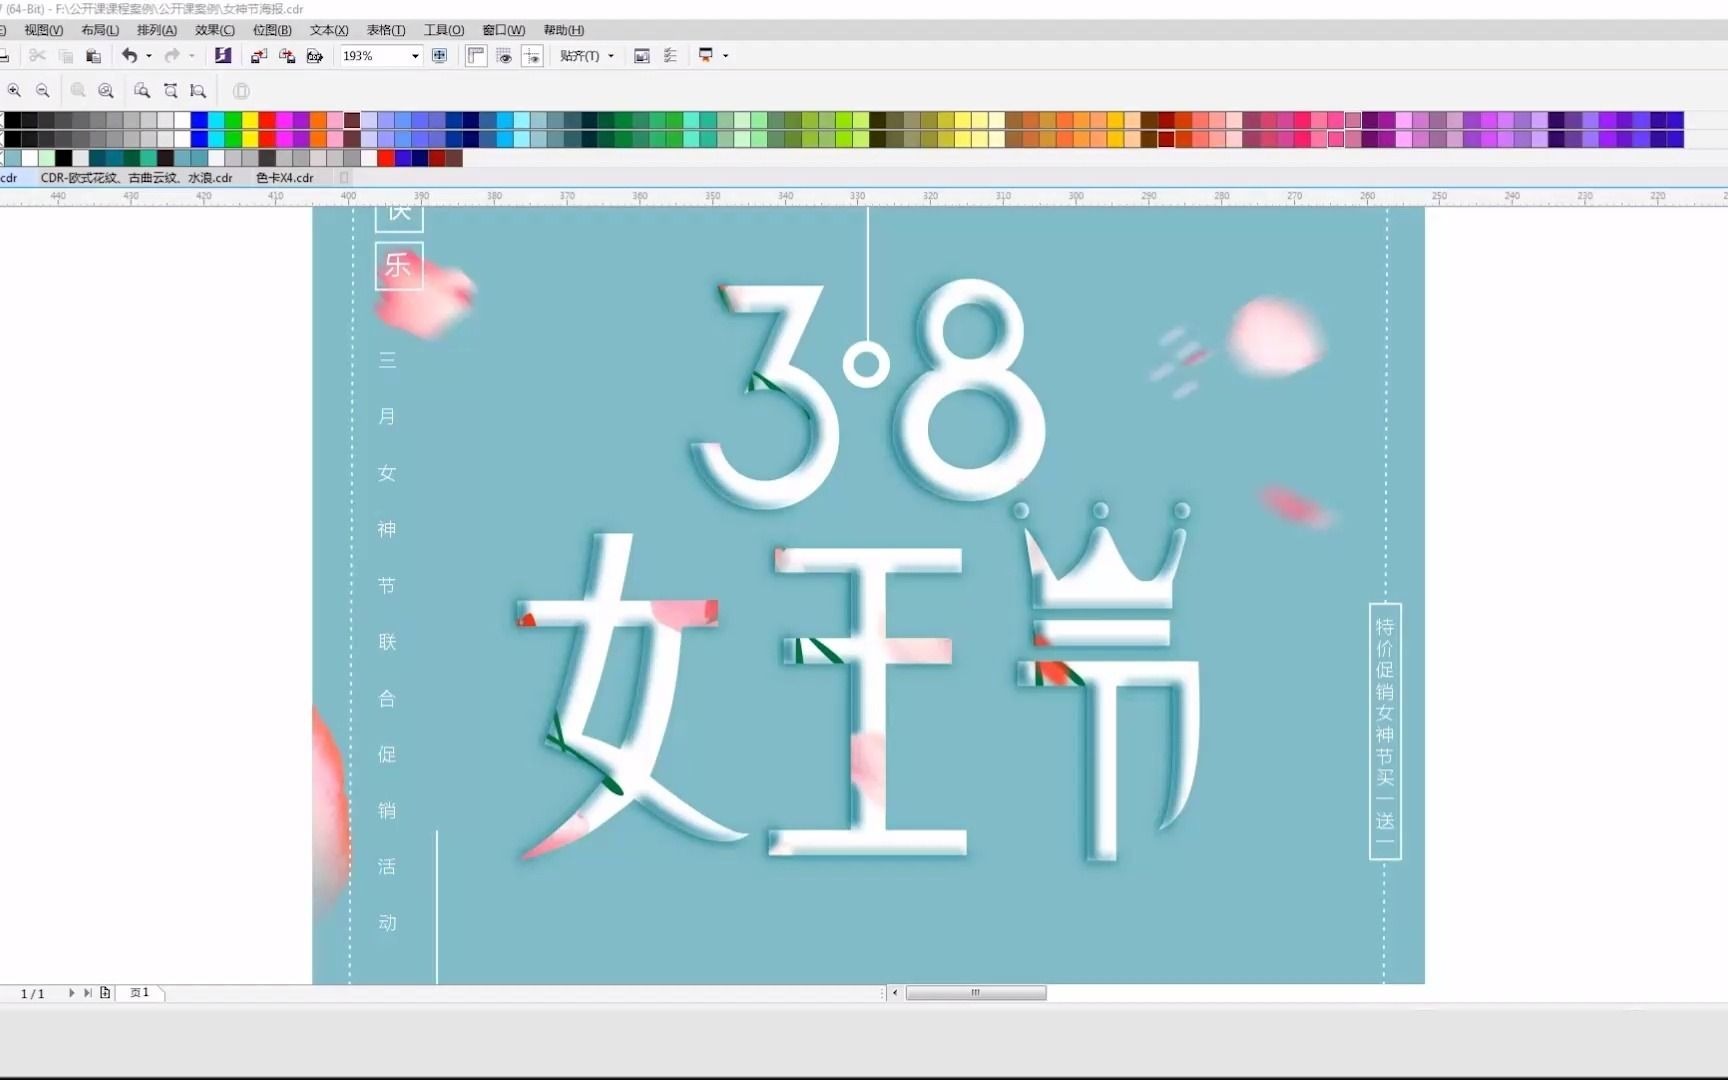Toggle the show rulers button
This screenshot has height=1080, width=1728.
point(476,56)
